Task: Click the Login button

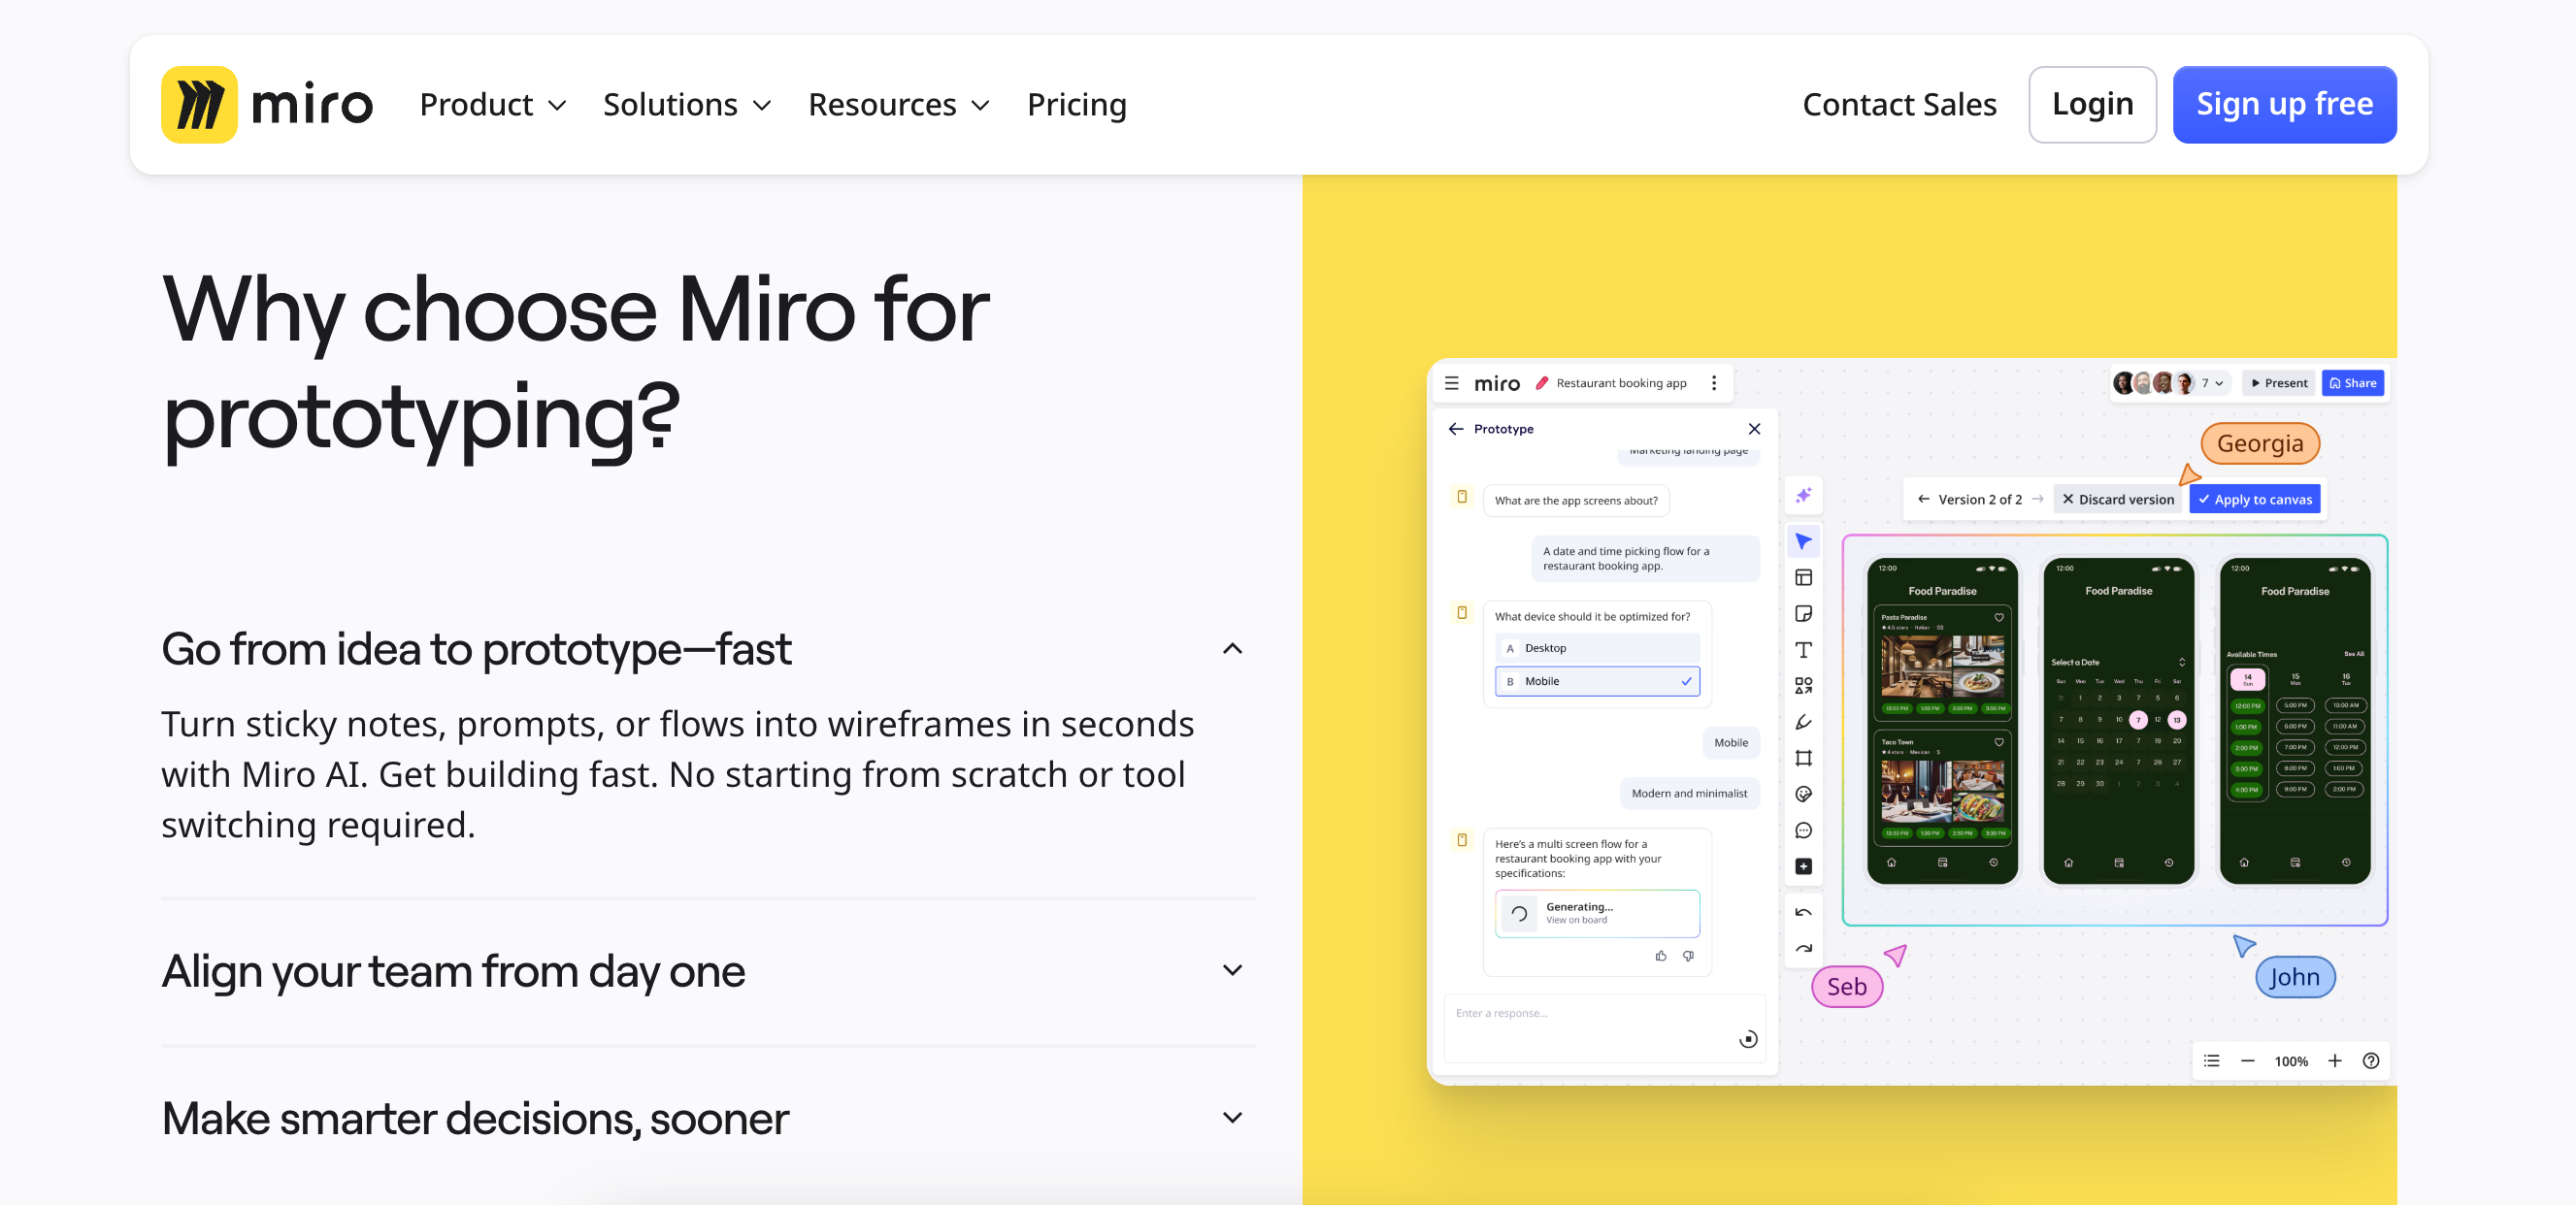Action: (2091, 105)
